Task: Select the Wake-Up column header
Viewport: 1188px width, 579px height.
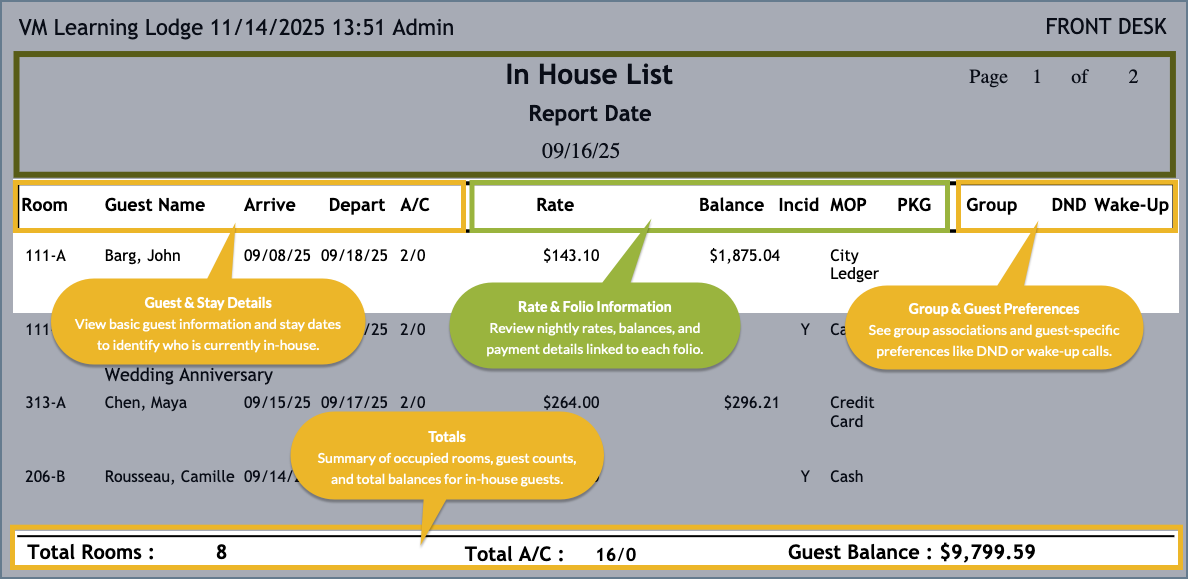Action: [1131, 205]
